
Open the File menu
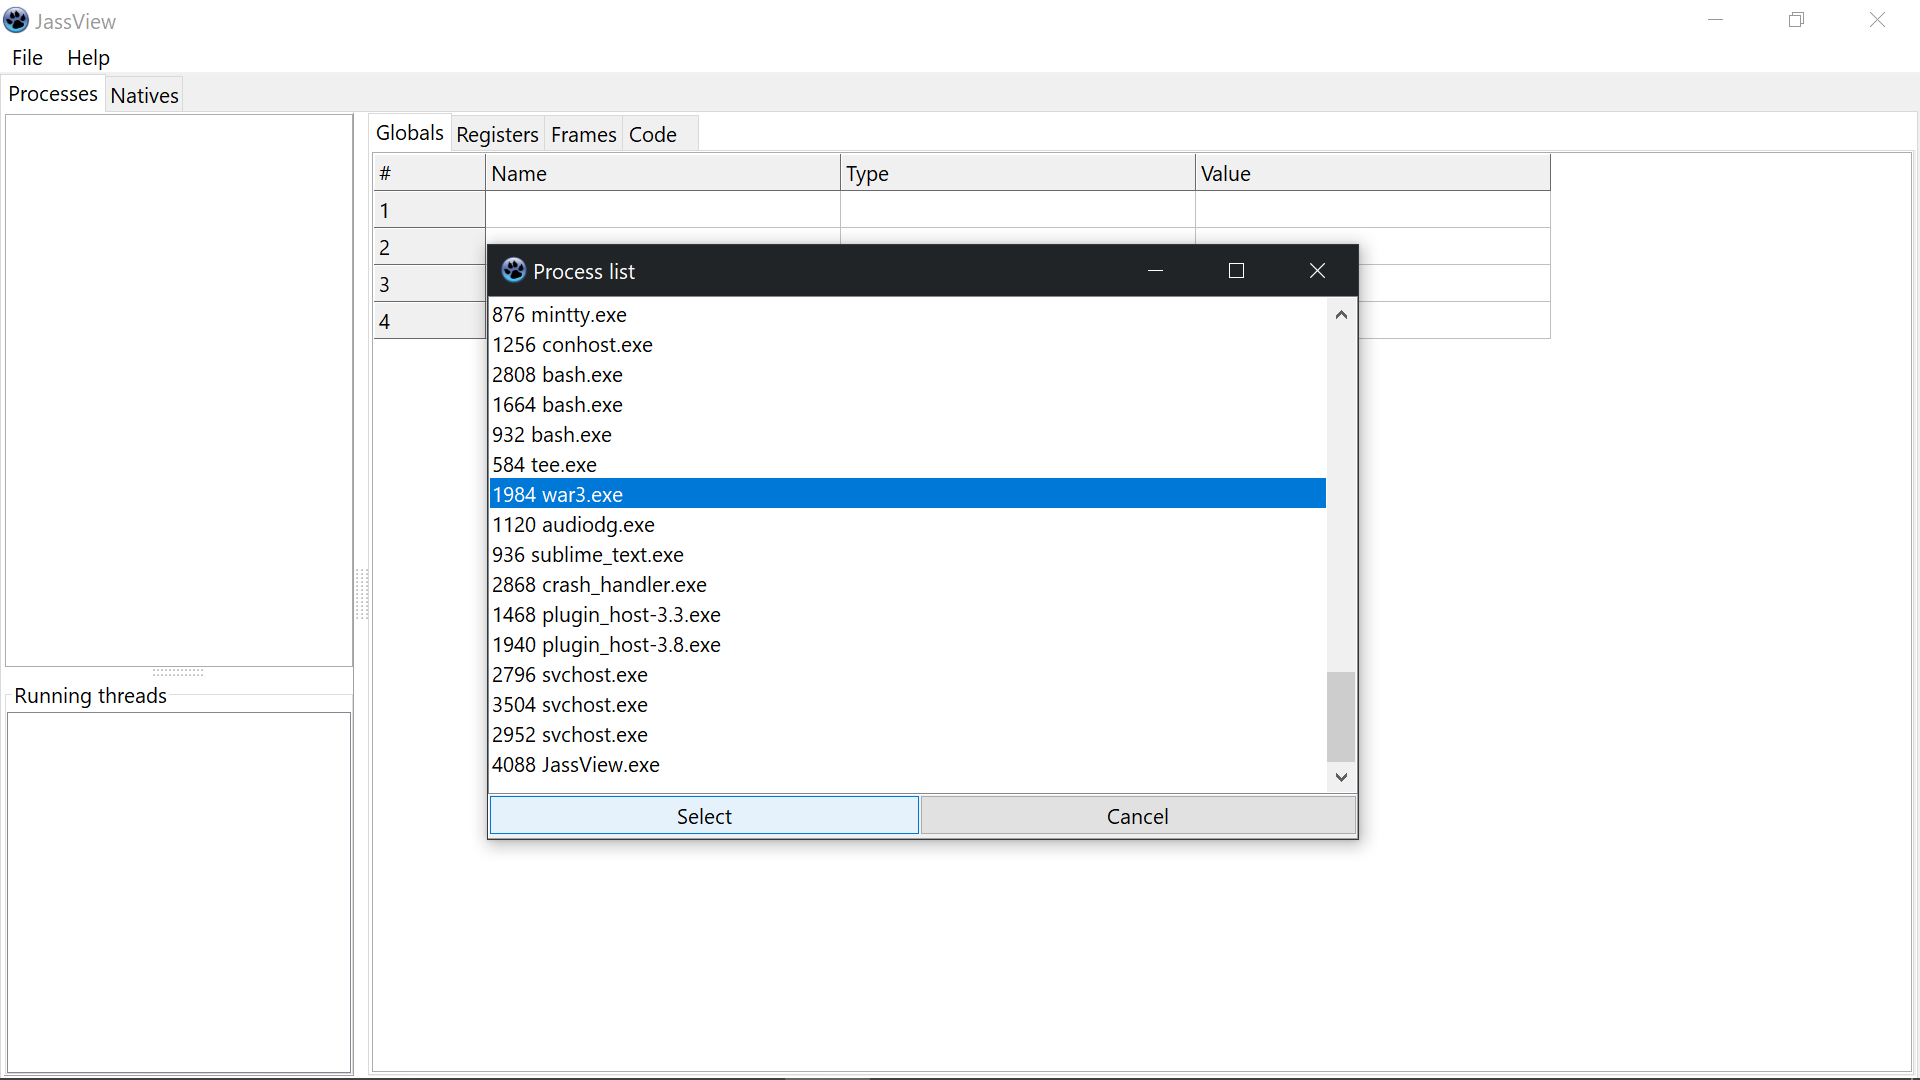click(27, 58)
